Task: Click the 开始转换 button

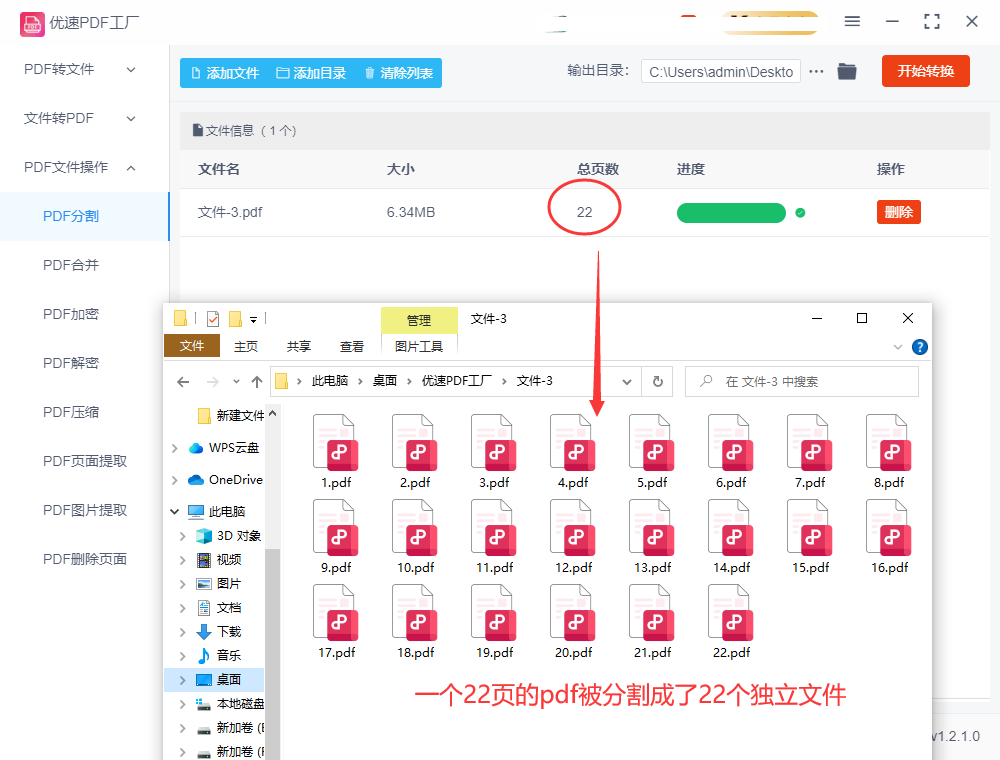Action: [x=925, y=71]
